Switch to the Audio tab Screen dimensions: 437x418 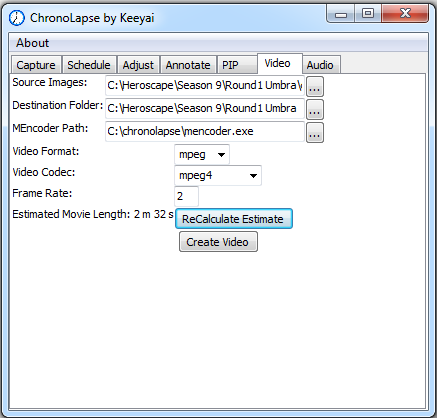pos(321,65)
